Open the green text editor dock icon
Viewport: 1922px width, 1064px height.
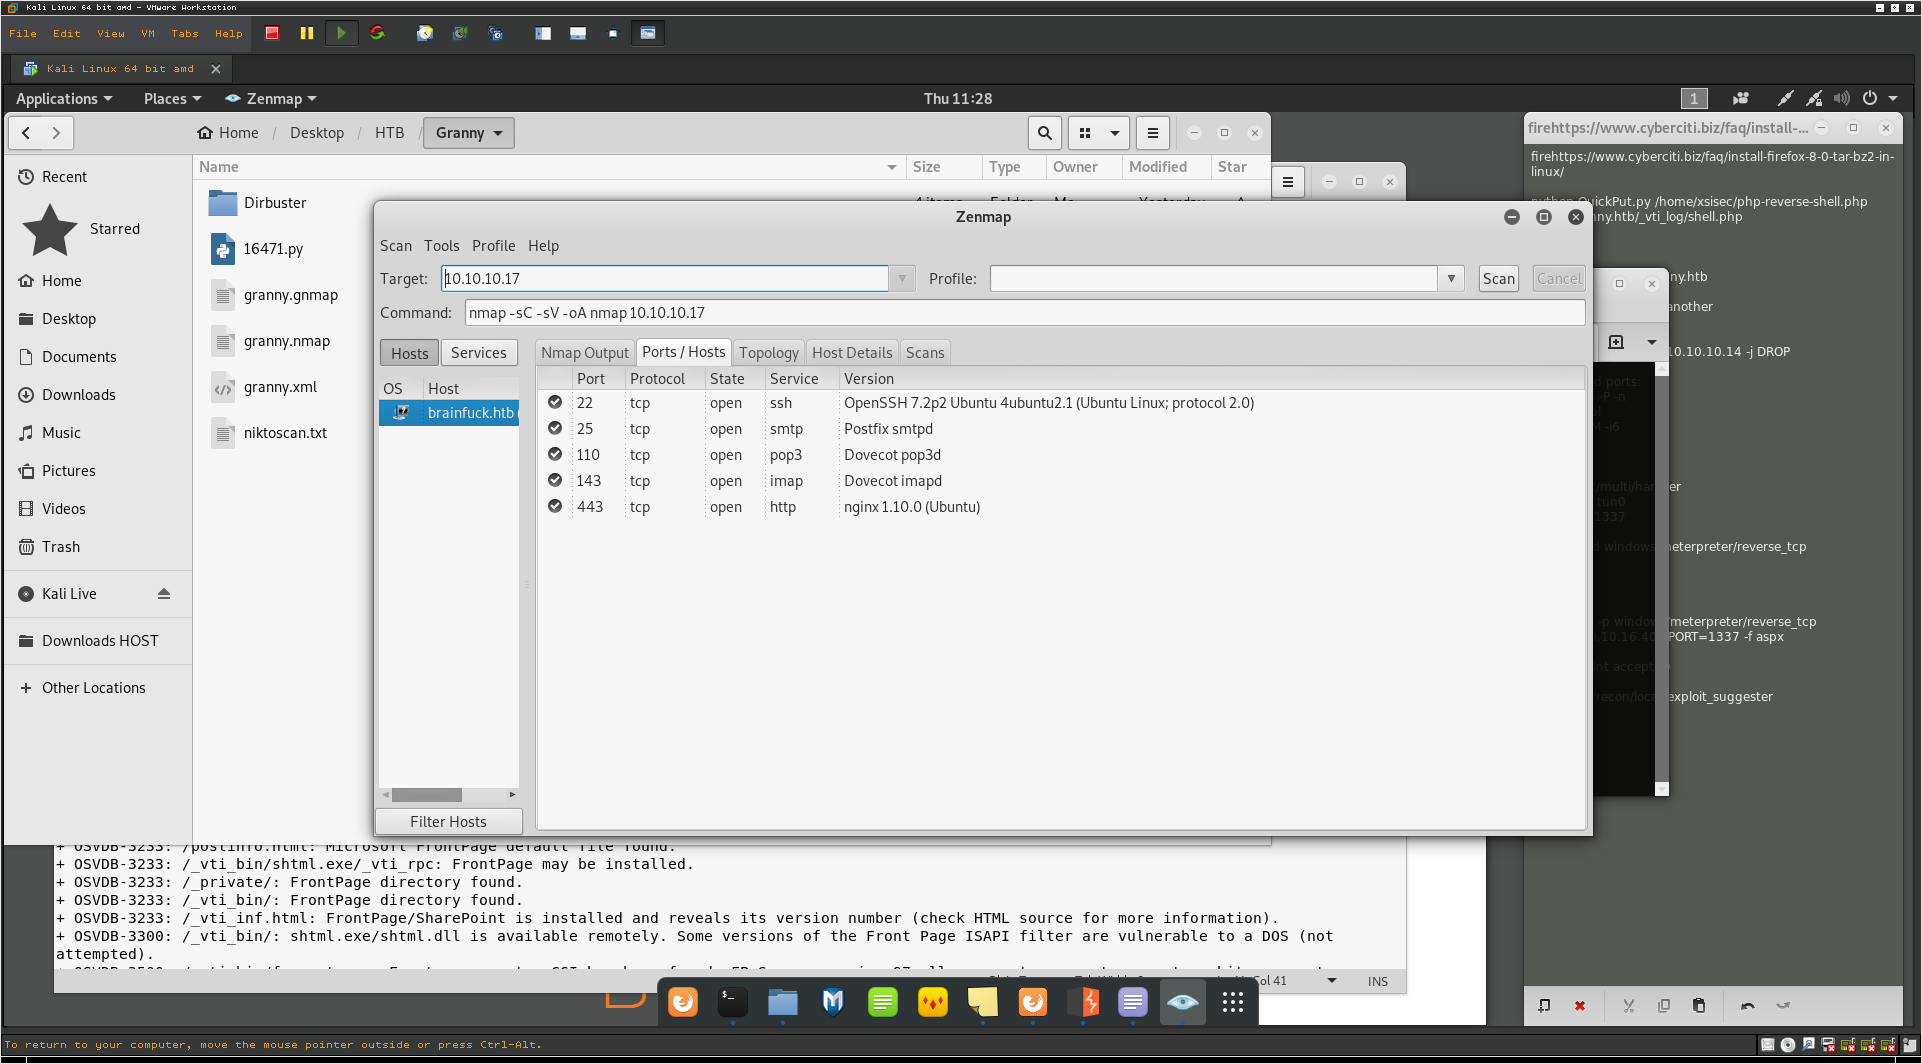[x=883, y=1002]
